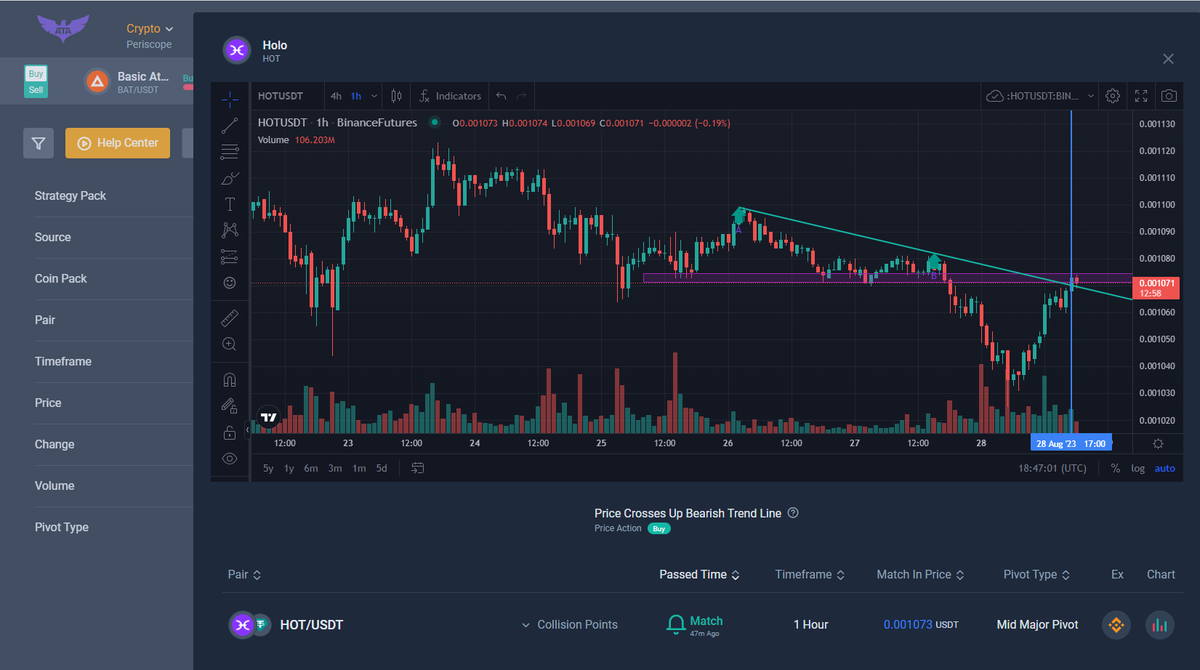The height and width of the screenshot is (670, 1200).
Task: Sort the table by Passed Time
Action: (698, 575)
